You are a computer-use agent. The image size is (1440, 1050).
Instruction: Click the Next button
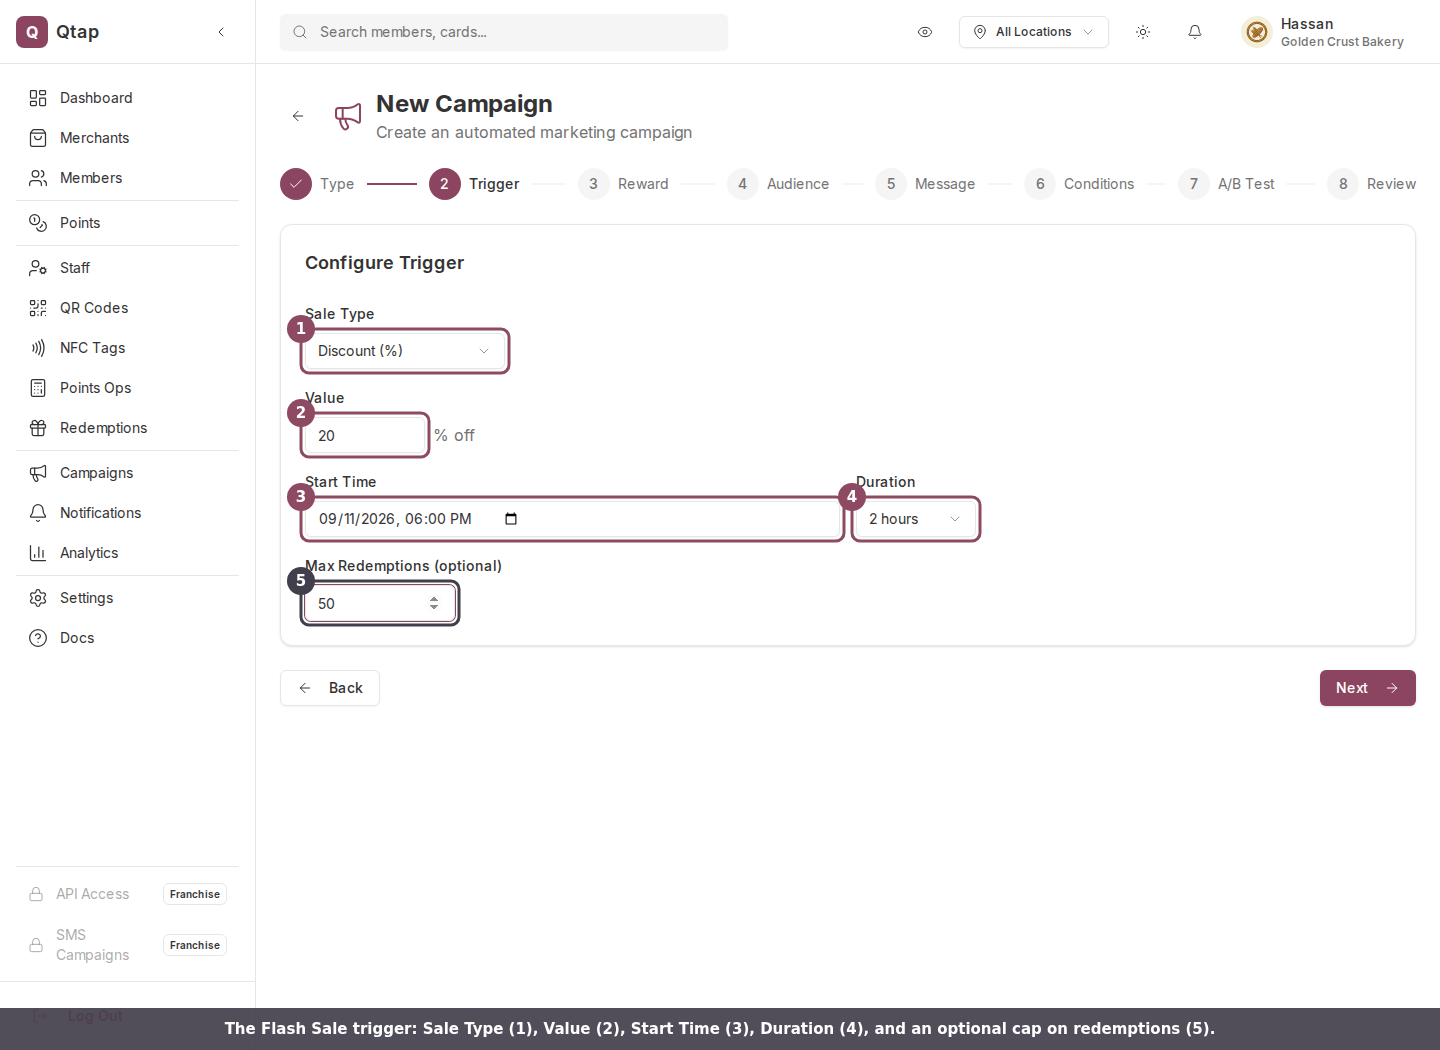tap(1368, 688)
